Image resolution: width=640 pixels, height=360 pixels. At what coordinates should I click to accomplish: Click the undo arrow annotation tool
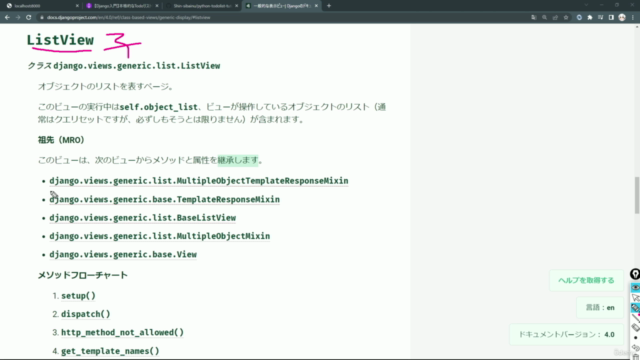[x=636, y=347]
